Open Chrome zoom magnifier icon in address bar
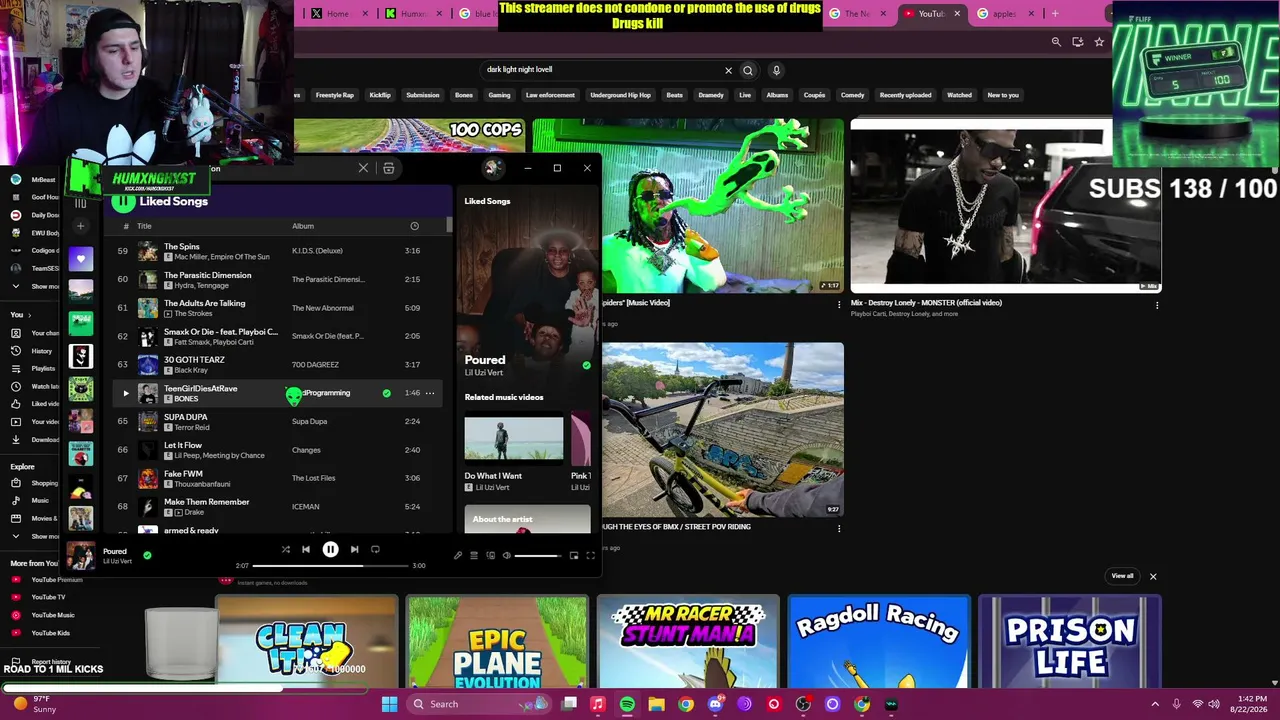 pyautogui.click(x=1056, y=42)
